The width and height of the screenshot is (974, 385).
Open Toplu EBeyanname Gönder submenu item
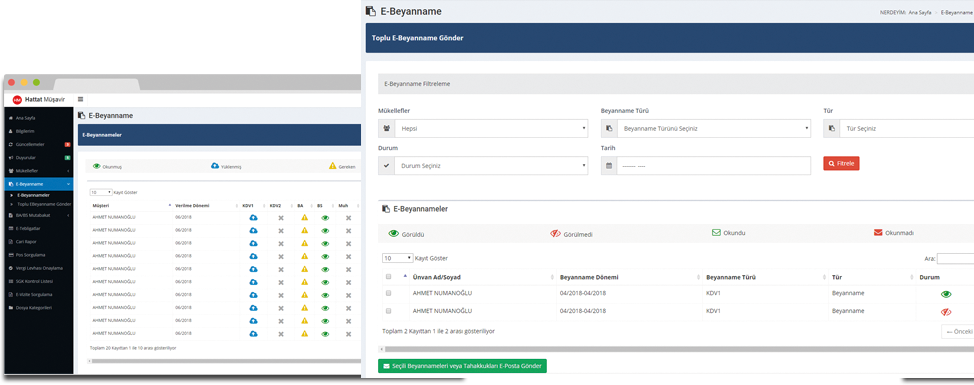point(44,203)
